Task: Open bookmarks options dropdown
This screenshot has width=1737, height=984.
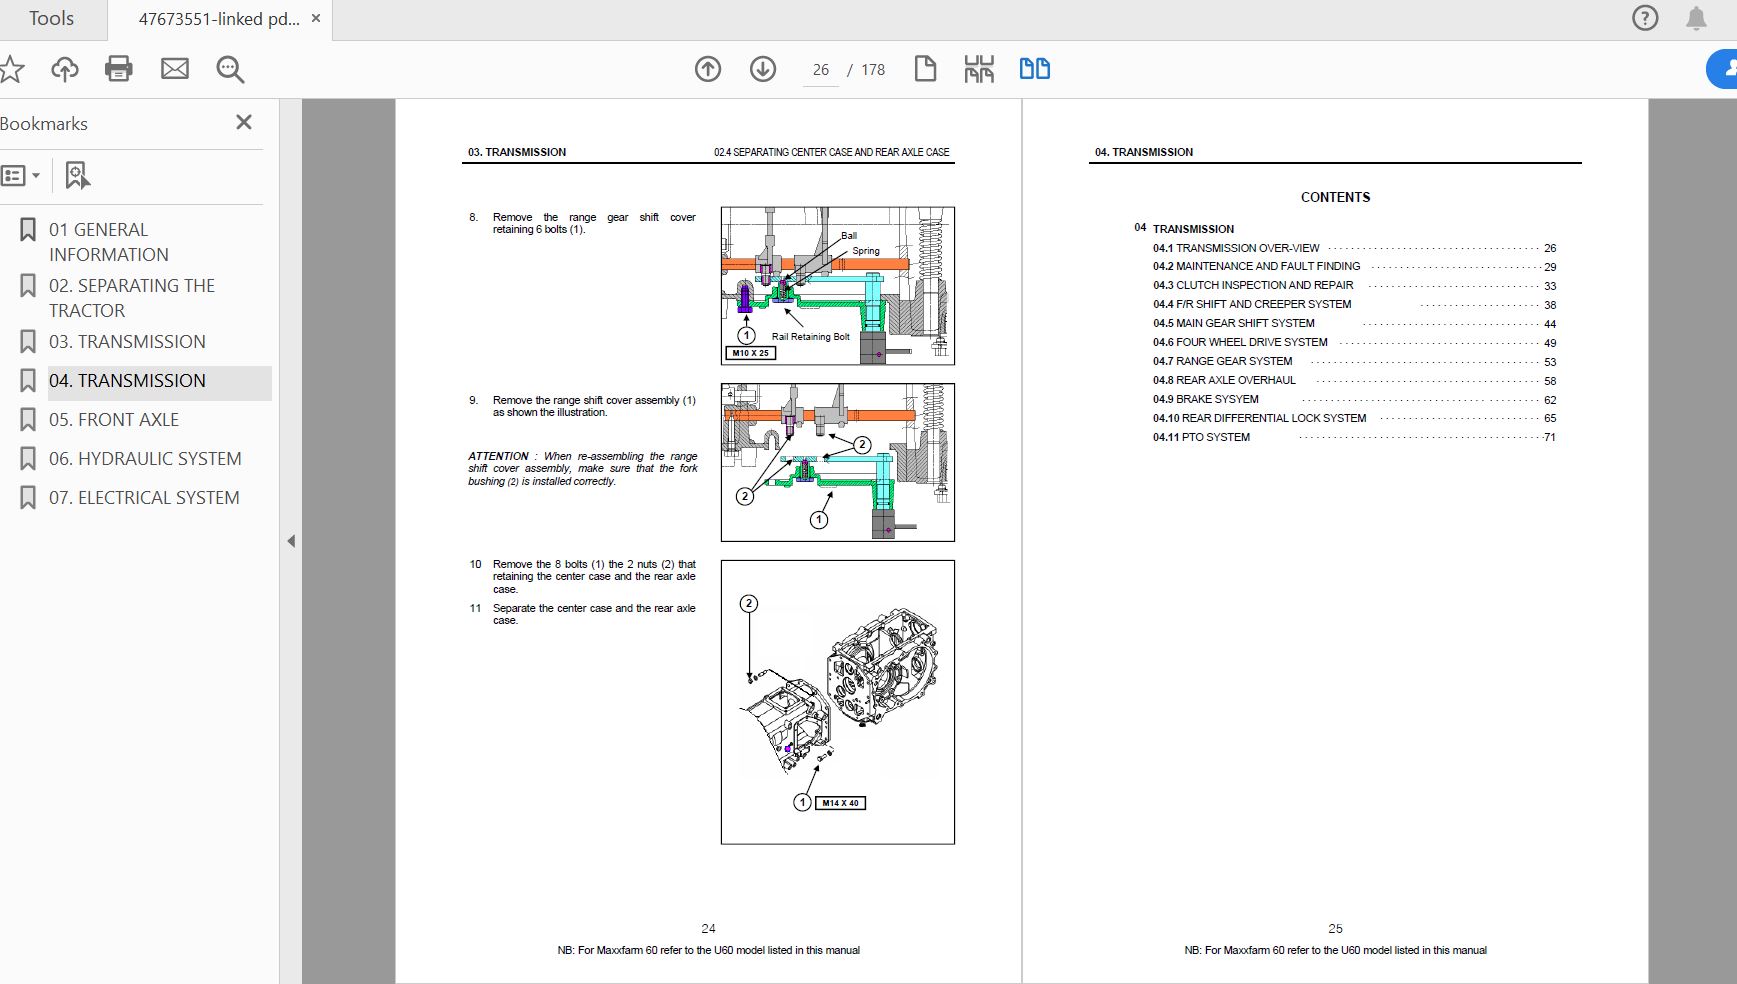Action: click(x=21, y=176)
